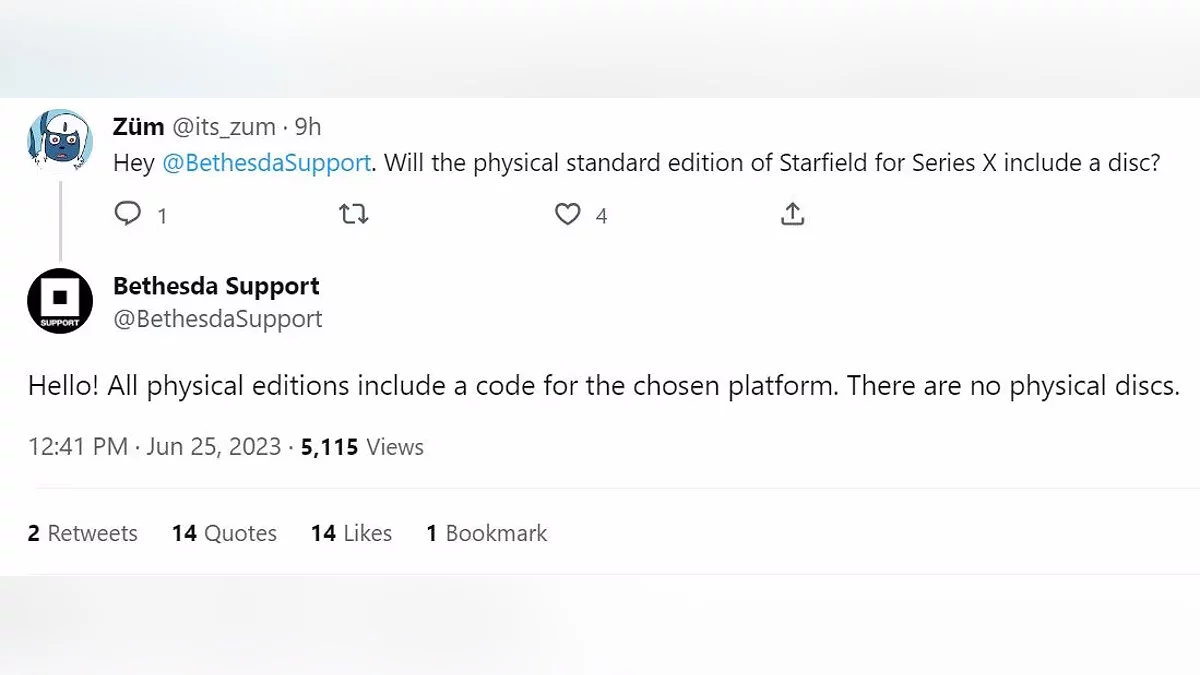This screenshot has height=675, width=1200.
Task: Open the 2 Retweets list
Action: click(83, 533)
